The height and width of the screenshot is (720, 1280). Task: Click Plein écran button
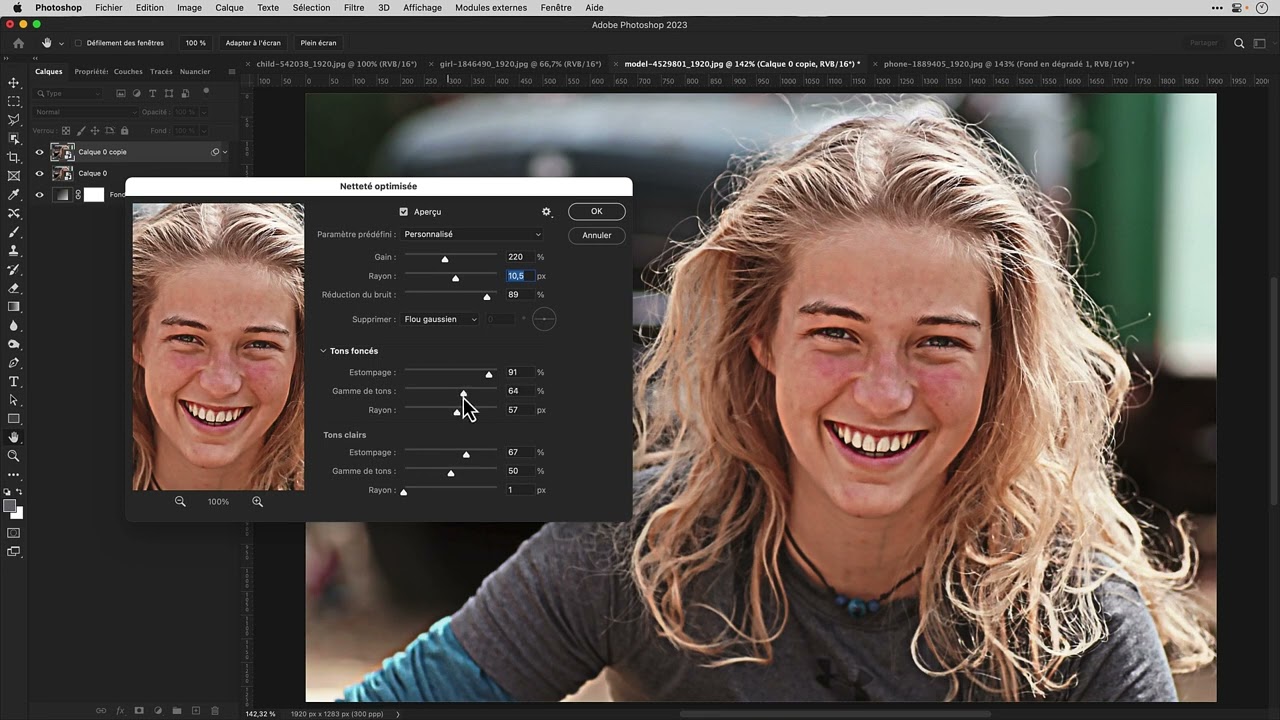(x=319, y=43)
